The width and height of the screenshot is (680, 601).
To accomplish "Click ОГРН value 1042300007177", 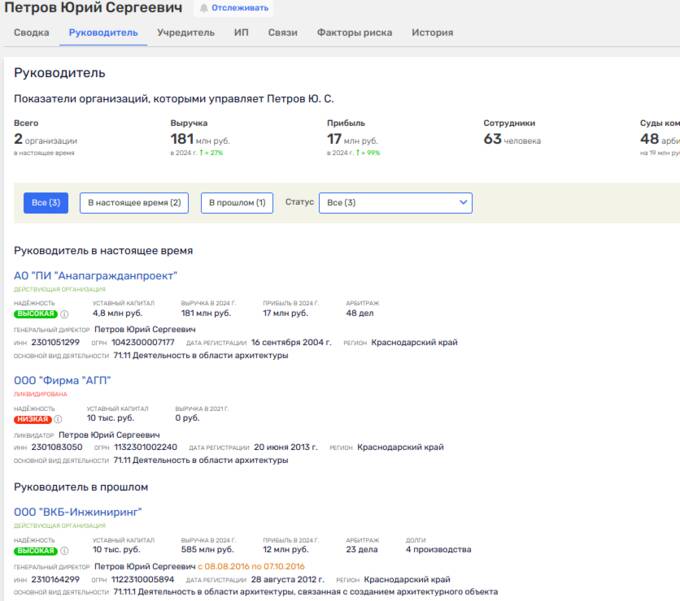I will [143, 343].
